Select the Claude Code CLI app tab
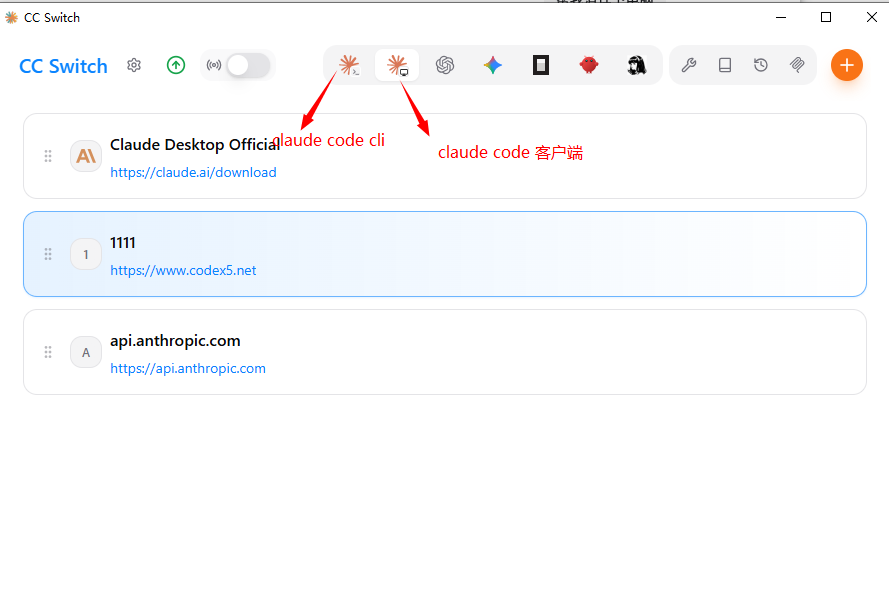The width and height of the screenshot is (889, 596). click(x=349, y=65)
